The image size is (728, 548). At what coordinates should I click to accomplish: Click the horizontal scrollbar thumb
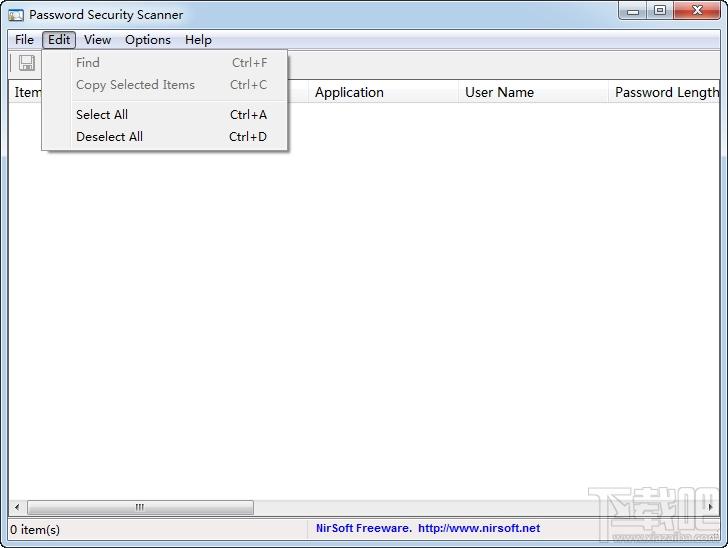(140, 507)
